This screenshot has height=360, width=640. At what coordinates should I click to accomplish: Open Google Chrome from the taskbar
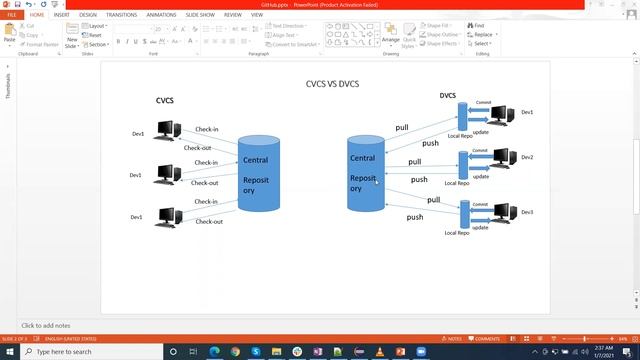(x=235, y=352)
